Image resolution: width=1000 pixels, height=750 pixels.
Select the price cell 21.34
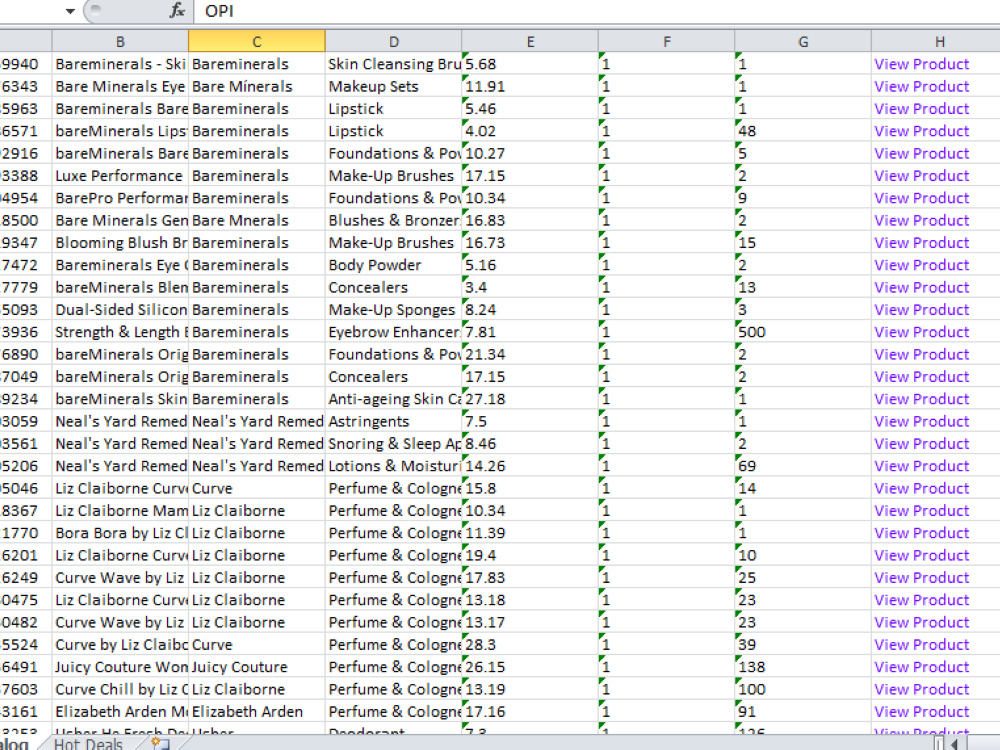pyautogui.click(x=530, y=354)
